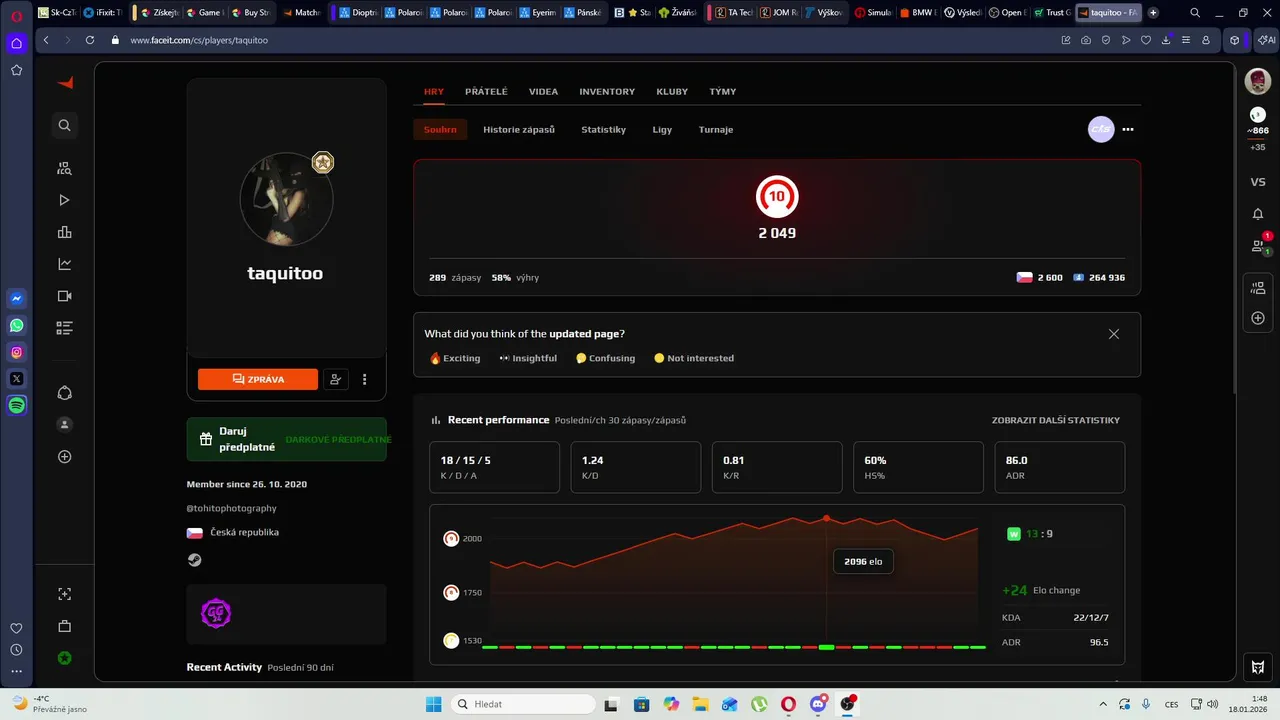1280x720 pixels.
Task: Open the search icon in FACEIT sidebar
Action: click(x=65, y=125)
